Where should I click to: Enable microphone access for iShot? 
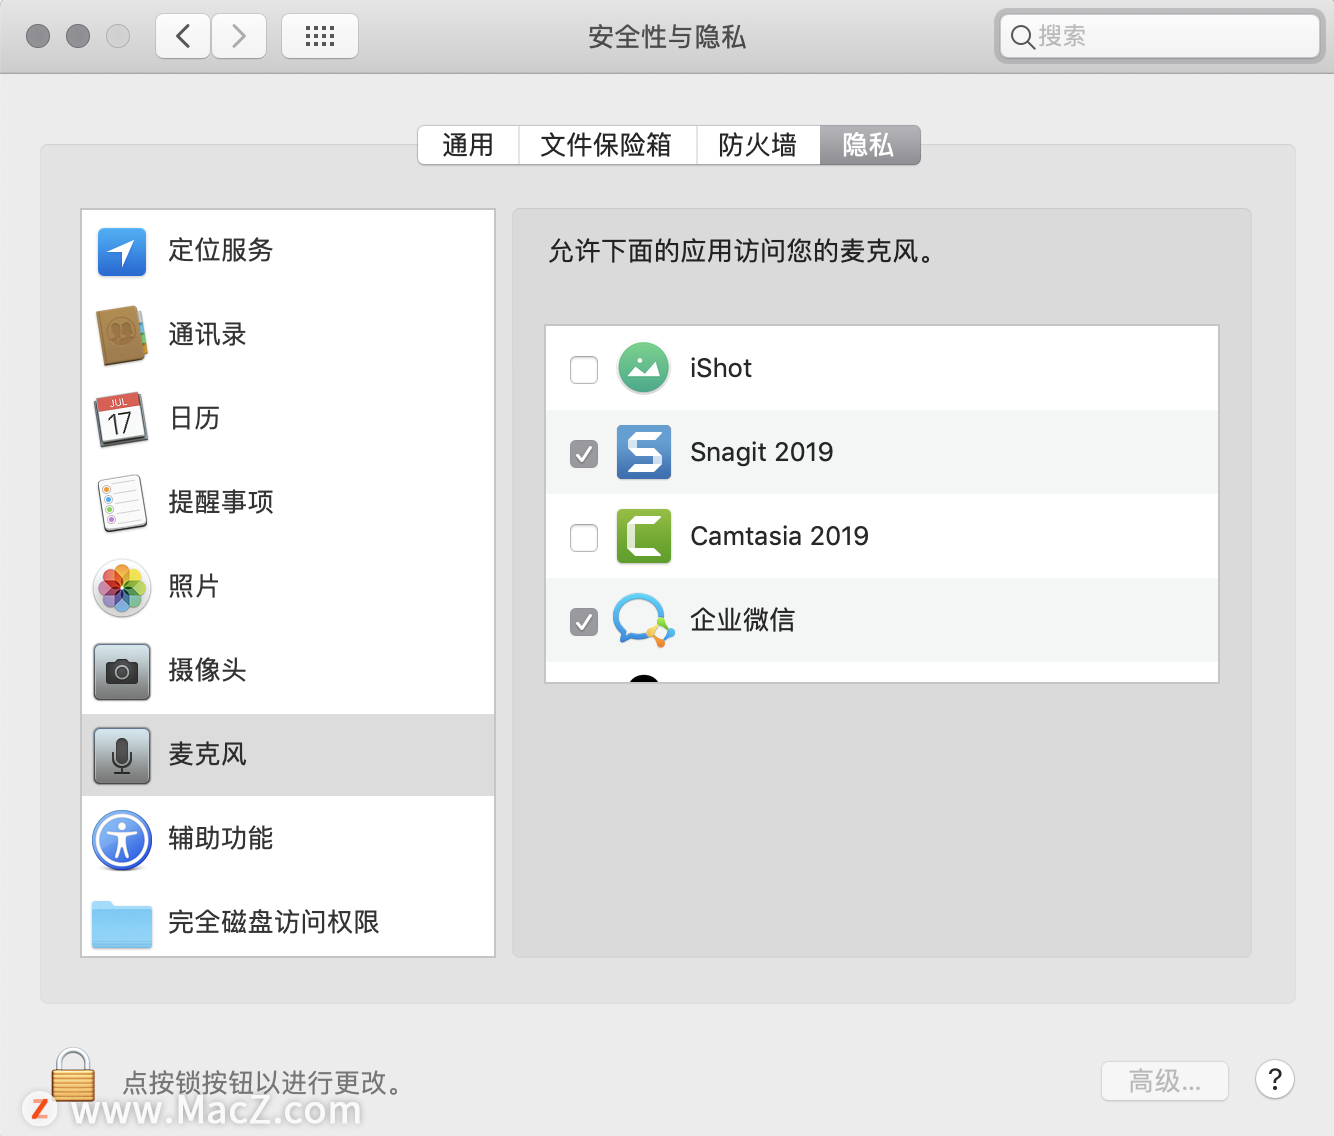584,370
